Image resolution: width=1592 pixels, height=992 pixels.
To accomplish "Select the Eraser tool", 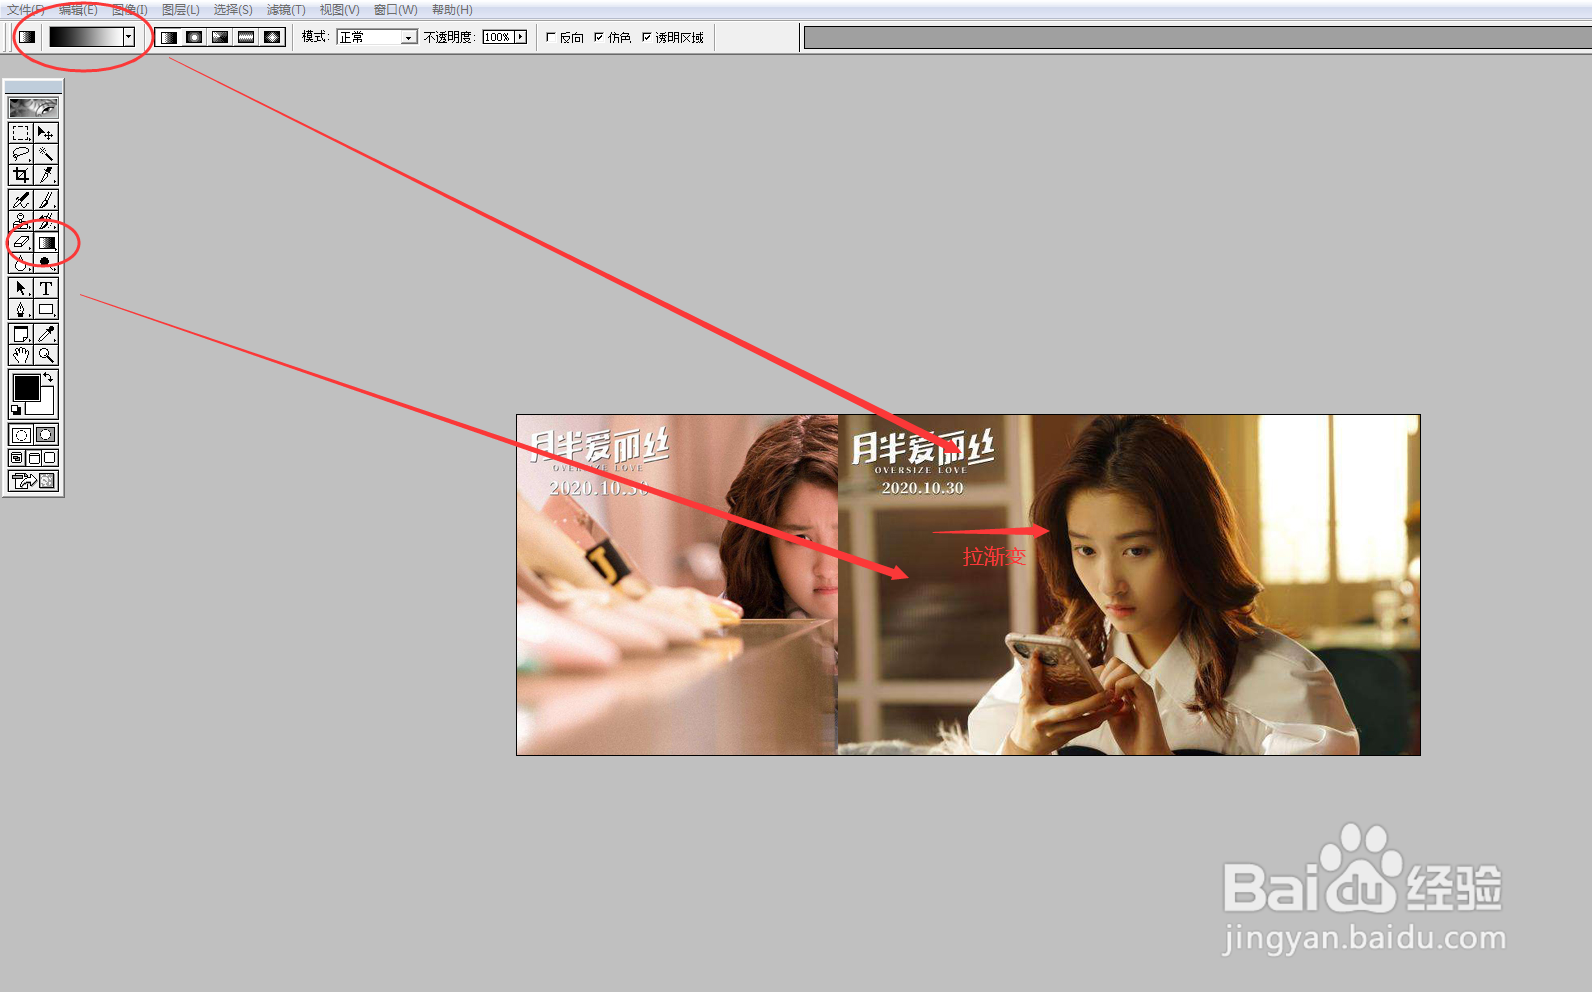I will (21, 242).
